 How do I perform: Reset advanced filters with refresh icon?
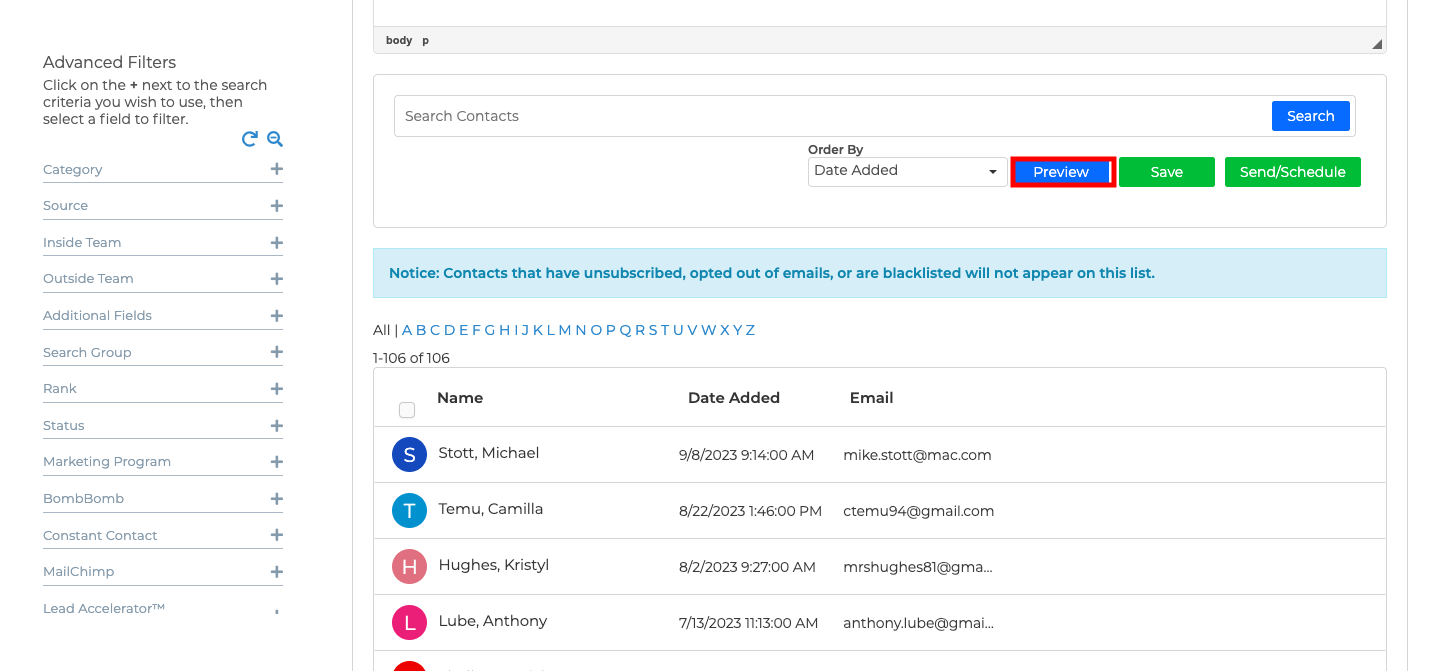click(250, 139)
